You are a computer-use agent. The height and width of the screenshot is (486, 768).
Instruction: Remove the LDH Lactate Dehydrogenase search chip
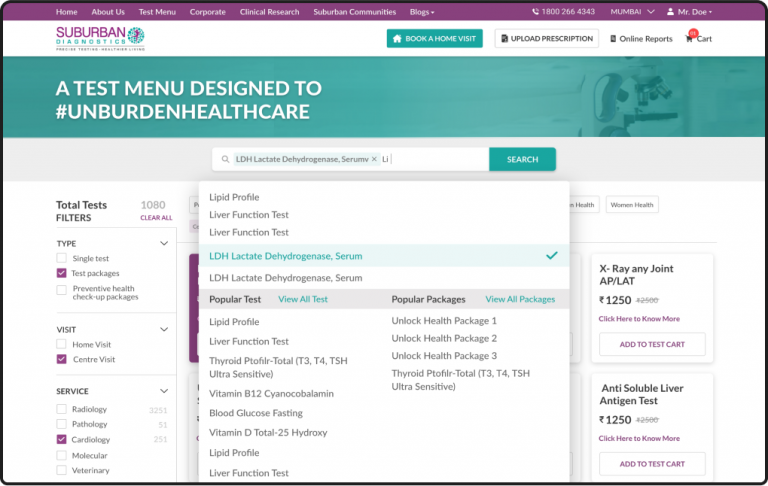pyautogui.click(x=374, y=159)
